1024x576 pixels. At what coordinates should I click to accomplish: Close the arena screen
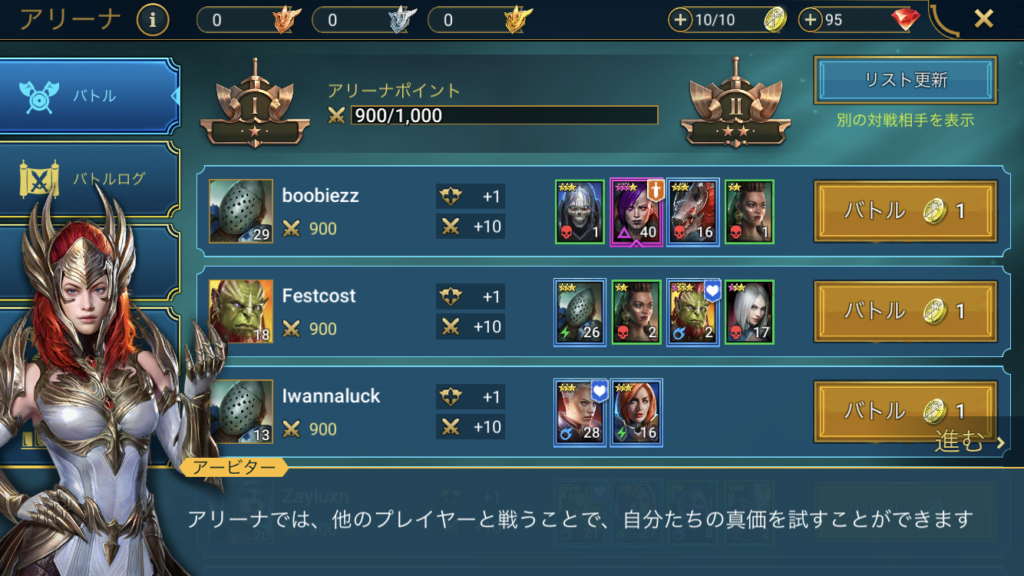(x=984, y=19)
